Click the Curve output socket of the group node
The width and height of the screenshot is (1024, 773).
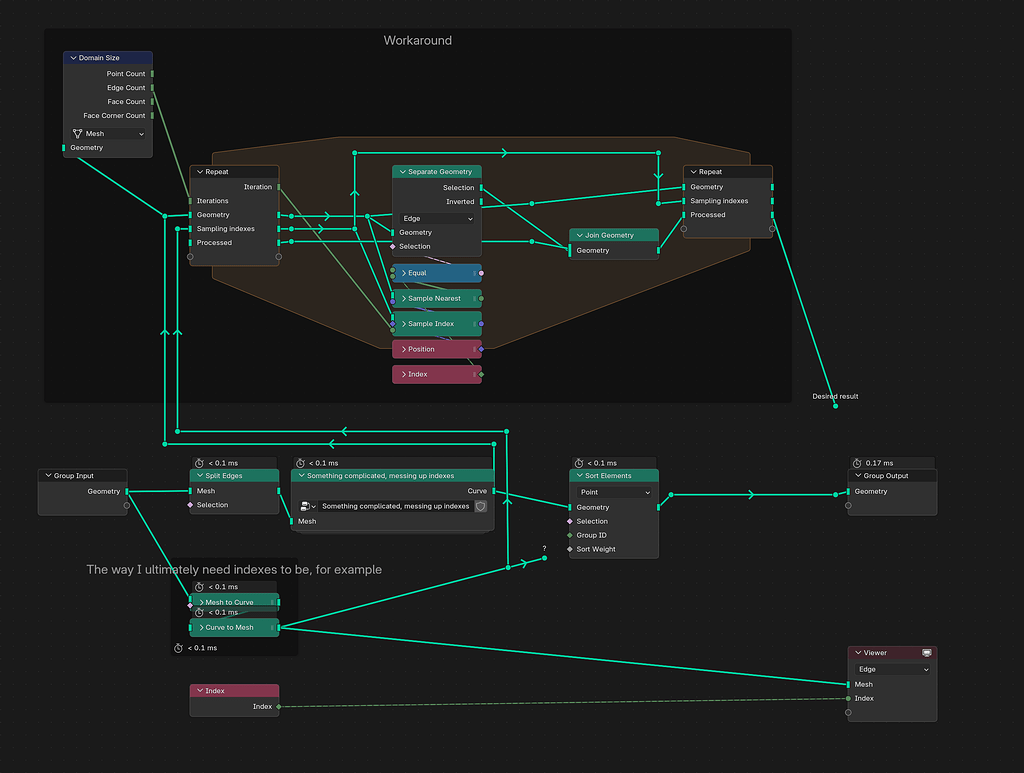point(494,491)
